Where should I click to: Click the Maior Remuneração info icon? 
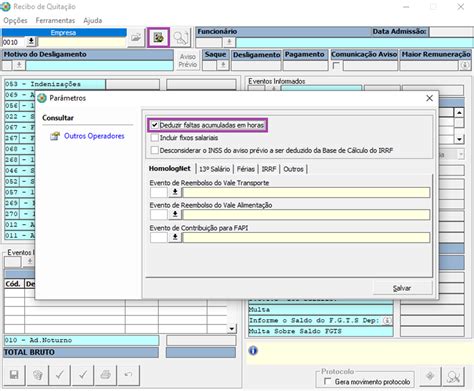(x=465, y=66)
